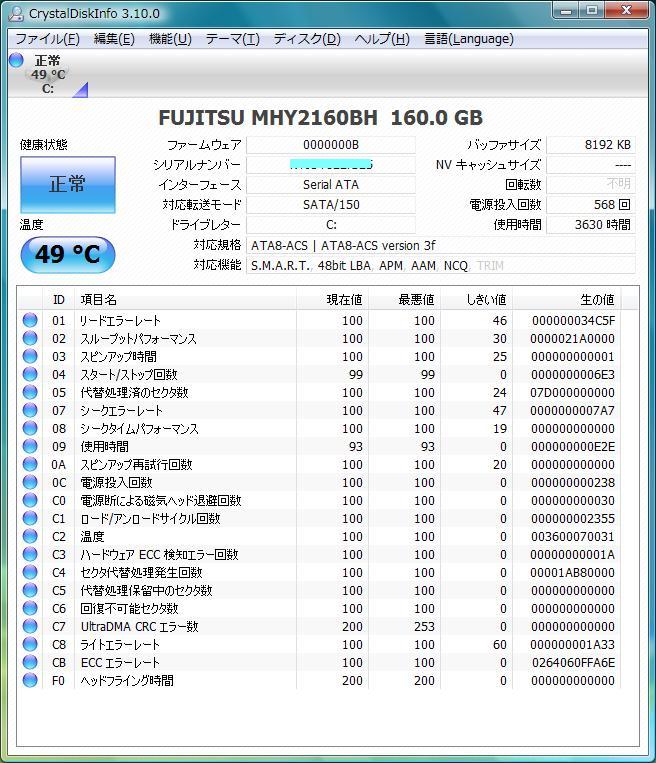
Task: Click the rotation rate field showing 不明
Action: click(x=591, y=185)
